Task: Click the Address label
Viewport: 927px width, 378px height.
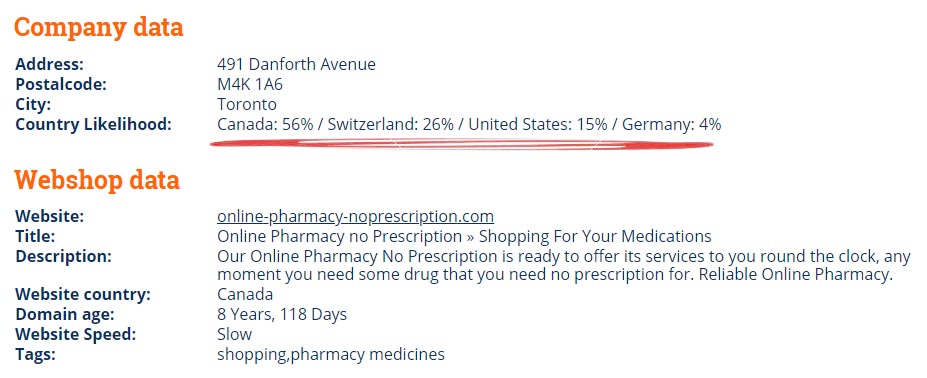Action: point(50,64)
